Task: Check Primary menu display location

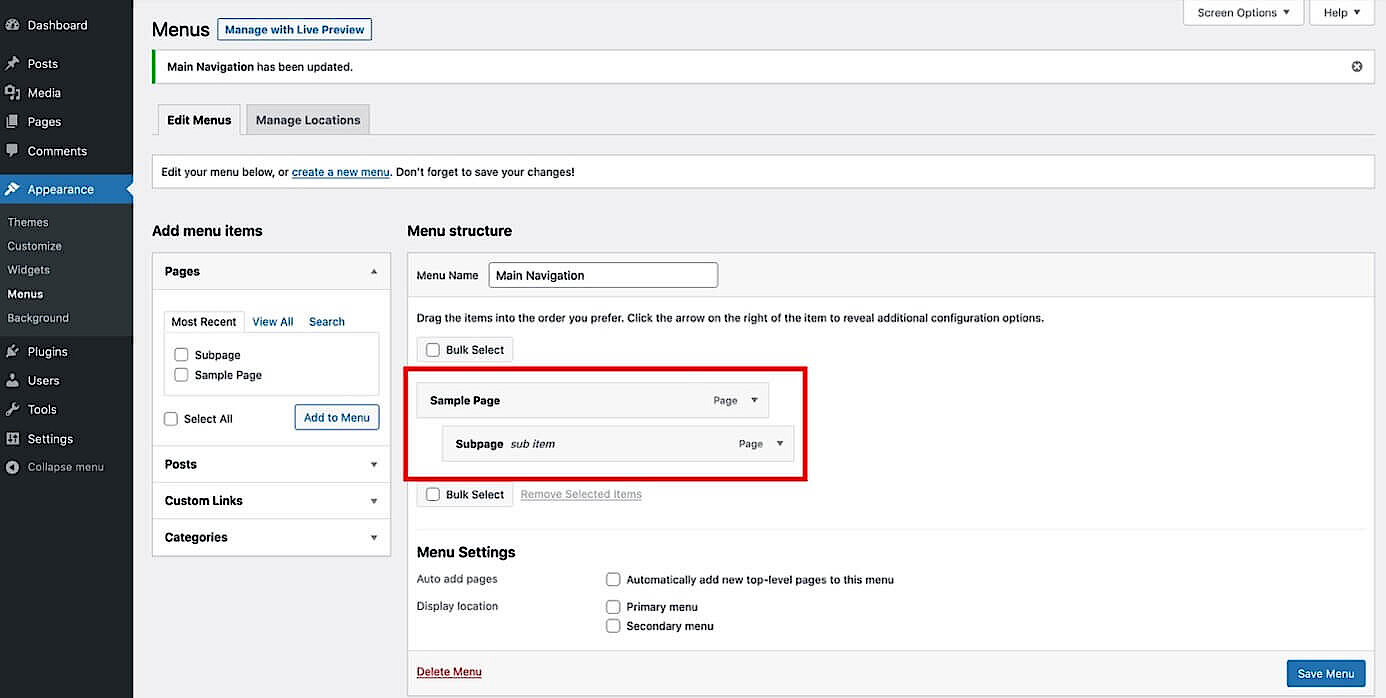Action: (x=613, y=606)
